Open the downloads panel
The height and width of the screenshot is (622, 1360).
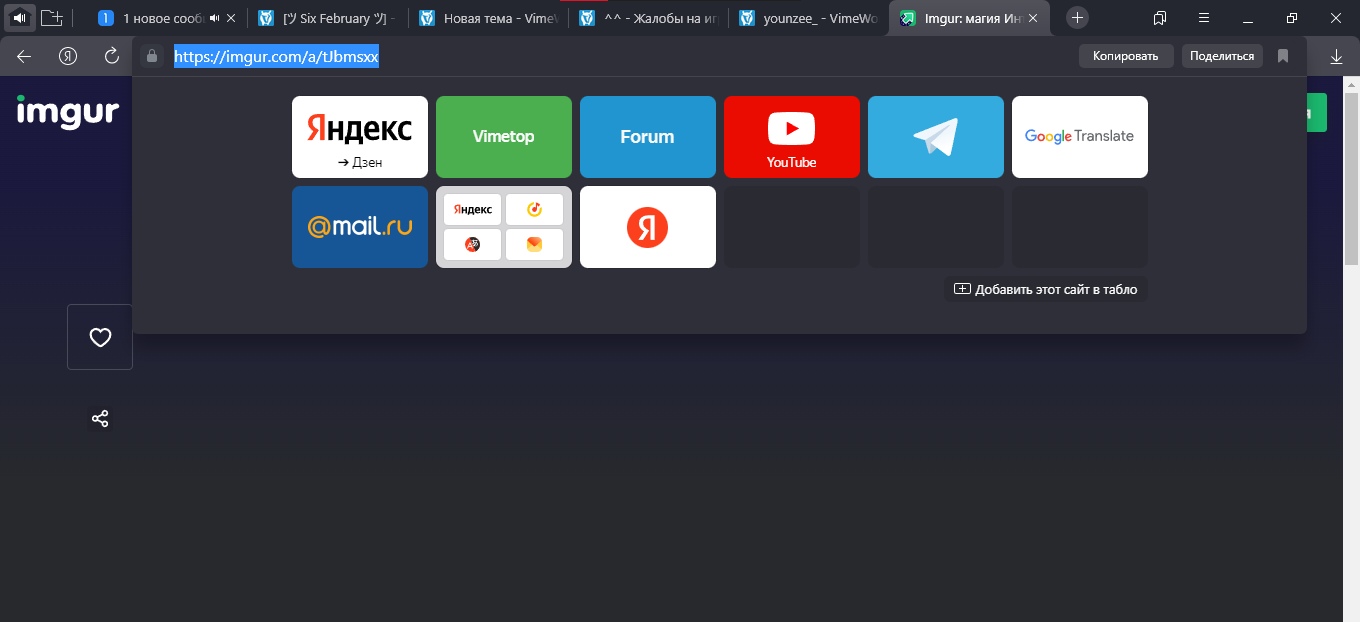tap(1336, 57)
